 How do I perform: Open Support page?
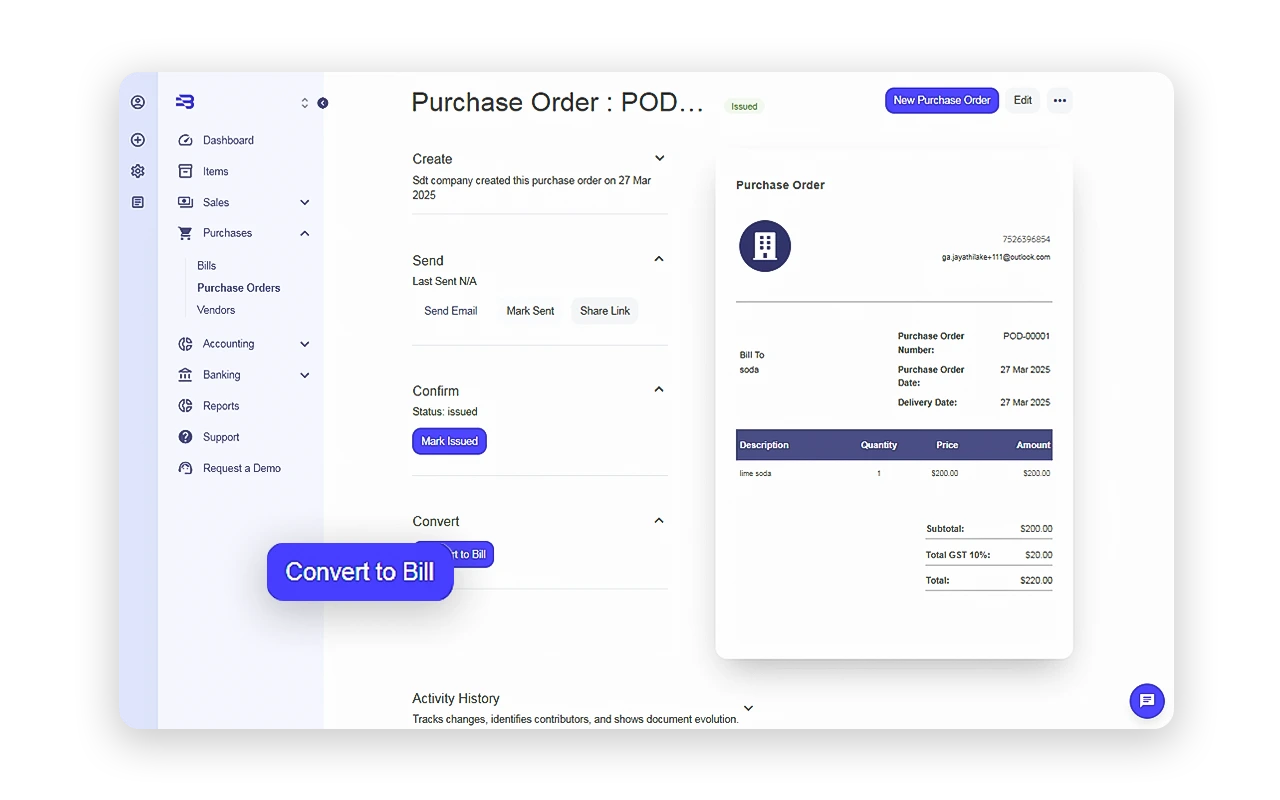point(221,437)
